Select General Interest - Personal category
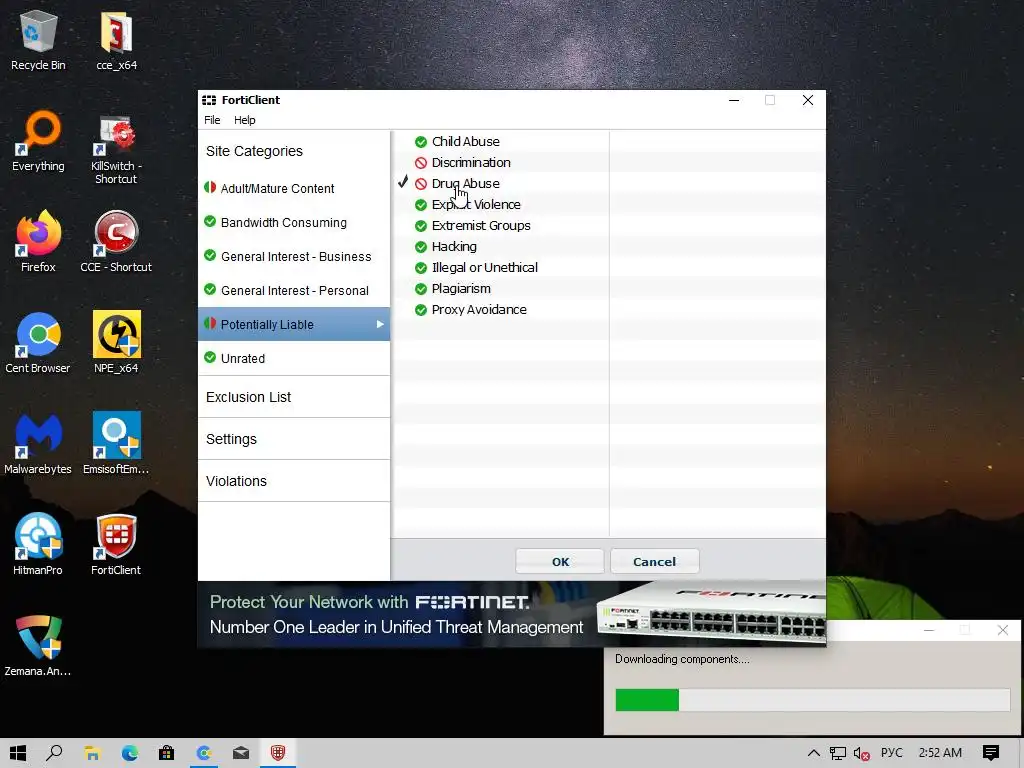The width and height of the screenshot is (1024, 768). click(x=294, y=290)
